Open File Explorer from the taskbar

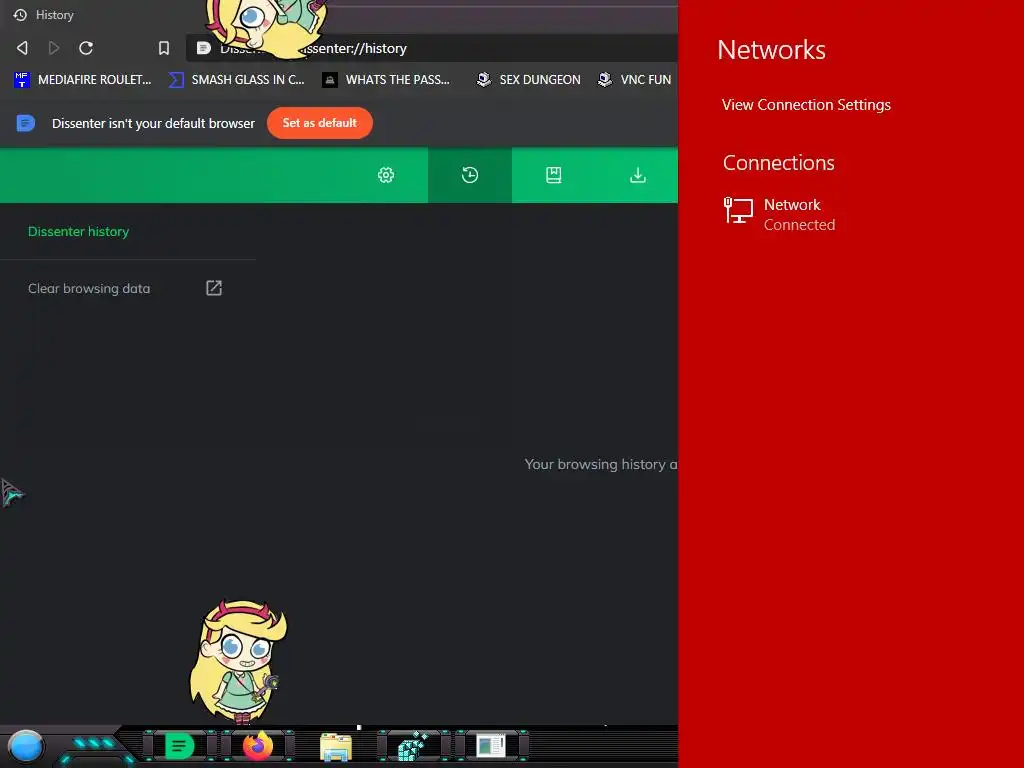point(336,746)
